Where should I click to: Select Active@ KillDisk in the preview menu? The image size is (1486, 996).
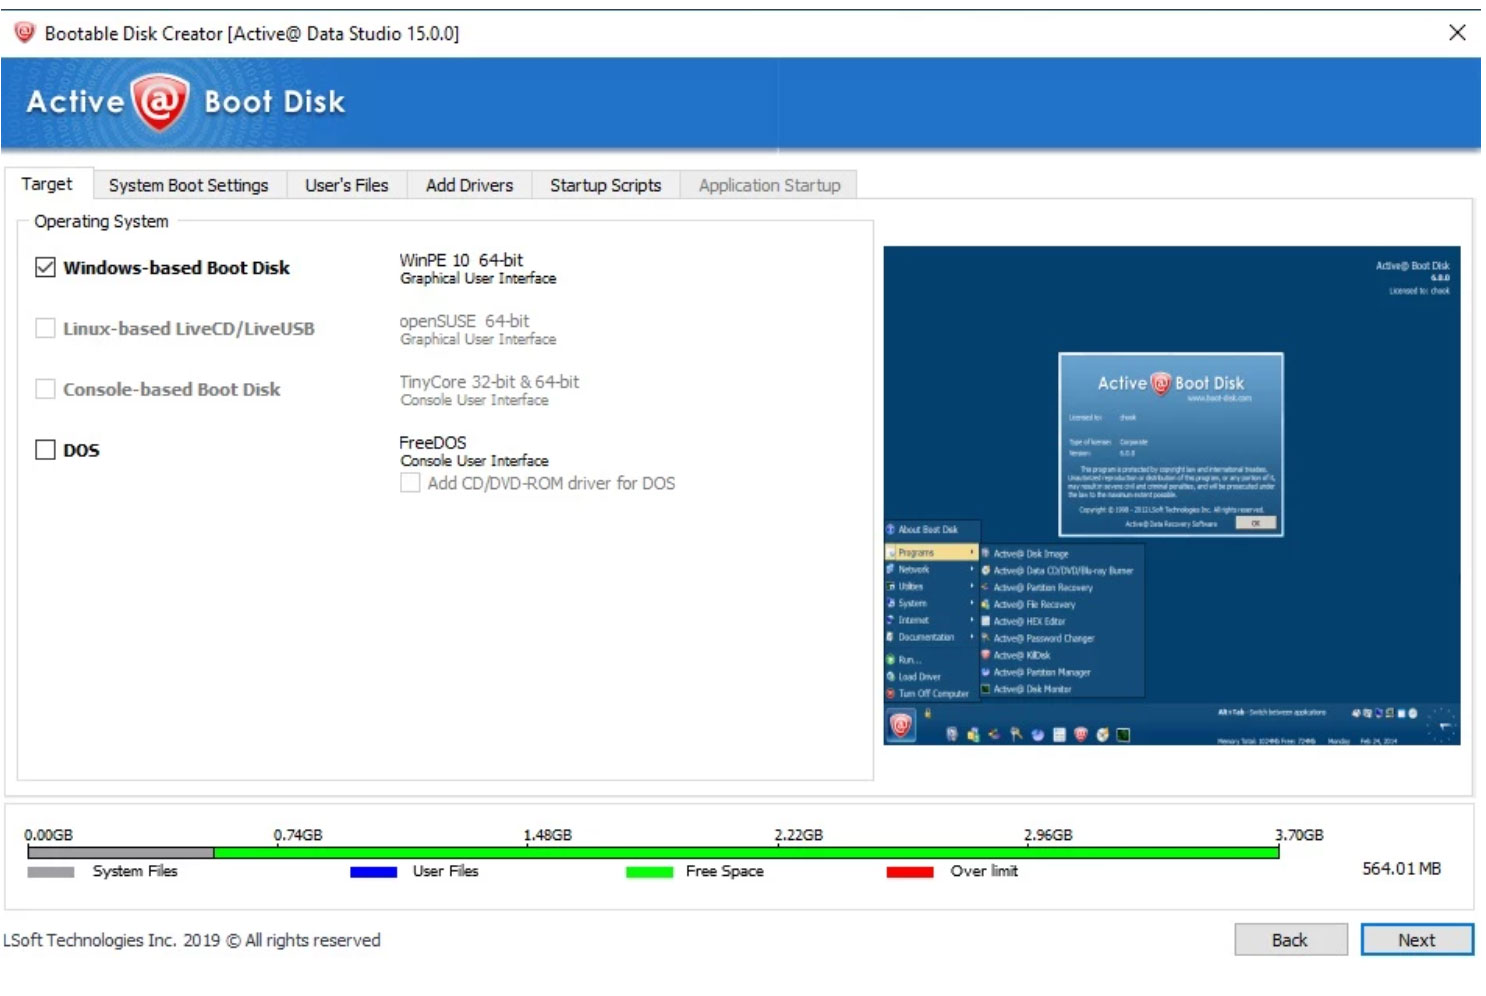click(x=1020, y=655)
